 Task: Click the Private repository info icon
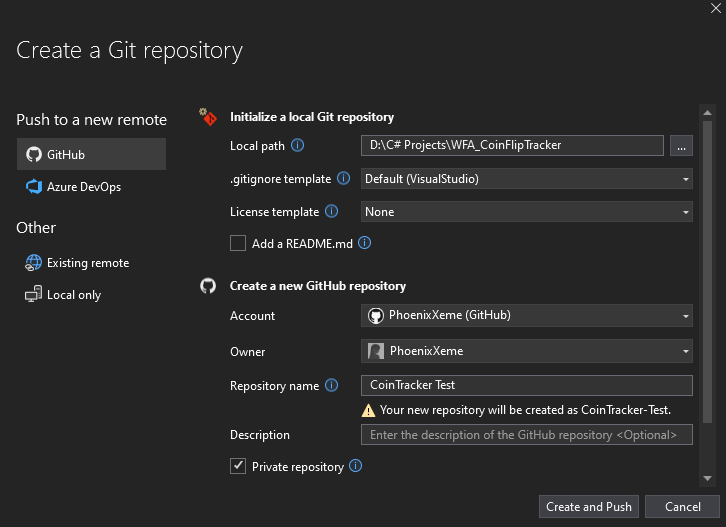pyautogui.click(x=356, y=466)
